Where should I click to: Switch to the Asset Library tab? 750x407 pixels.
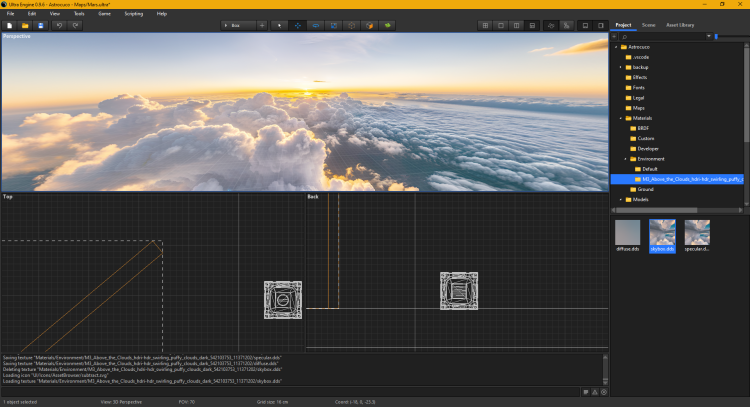[682, 24]
